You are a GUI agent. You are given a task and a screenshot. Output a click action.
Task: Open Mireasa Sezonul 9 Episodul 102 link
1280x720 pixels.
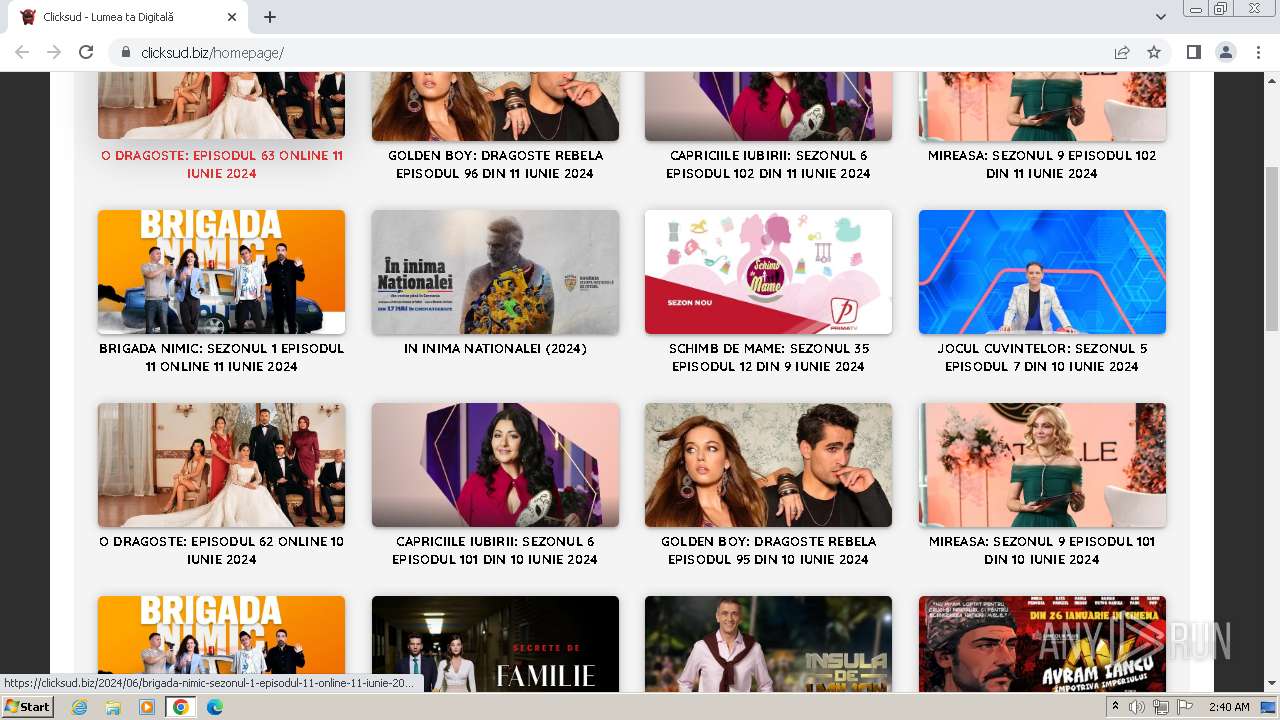[x=1042, y=165]
